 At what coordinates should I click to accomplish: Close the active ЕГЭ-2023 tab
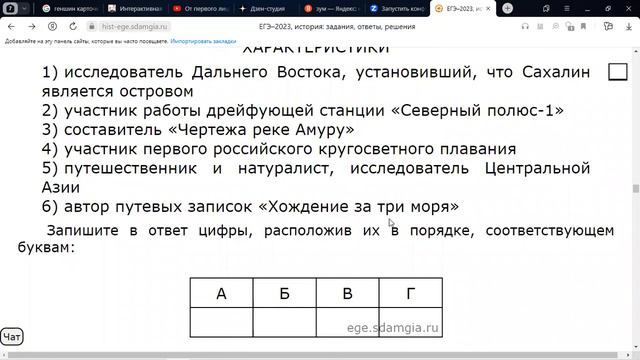488,8
